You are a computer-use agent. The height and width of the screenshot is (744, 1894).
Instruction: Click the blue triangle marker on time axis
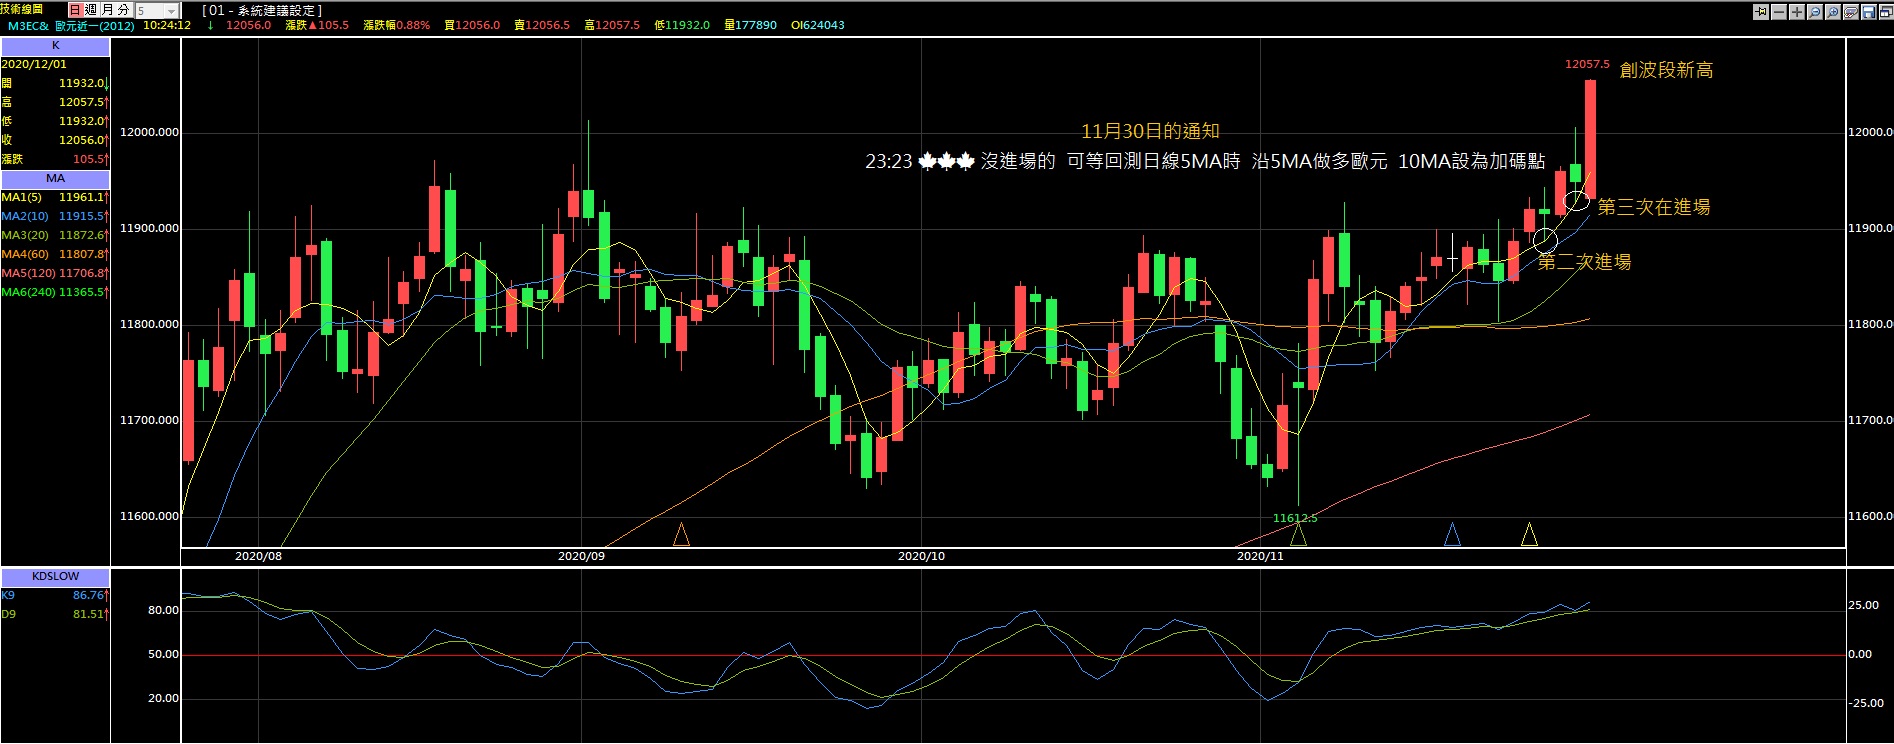[x=1452, y=535]
